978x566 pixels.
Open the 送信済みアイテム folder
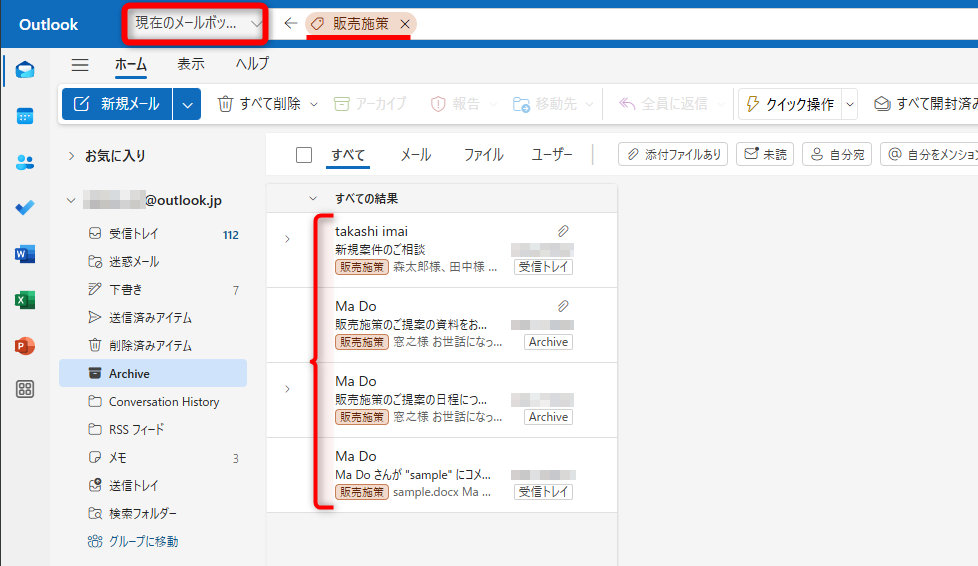[153, 318]
